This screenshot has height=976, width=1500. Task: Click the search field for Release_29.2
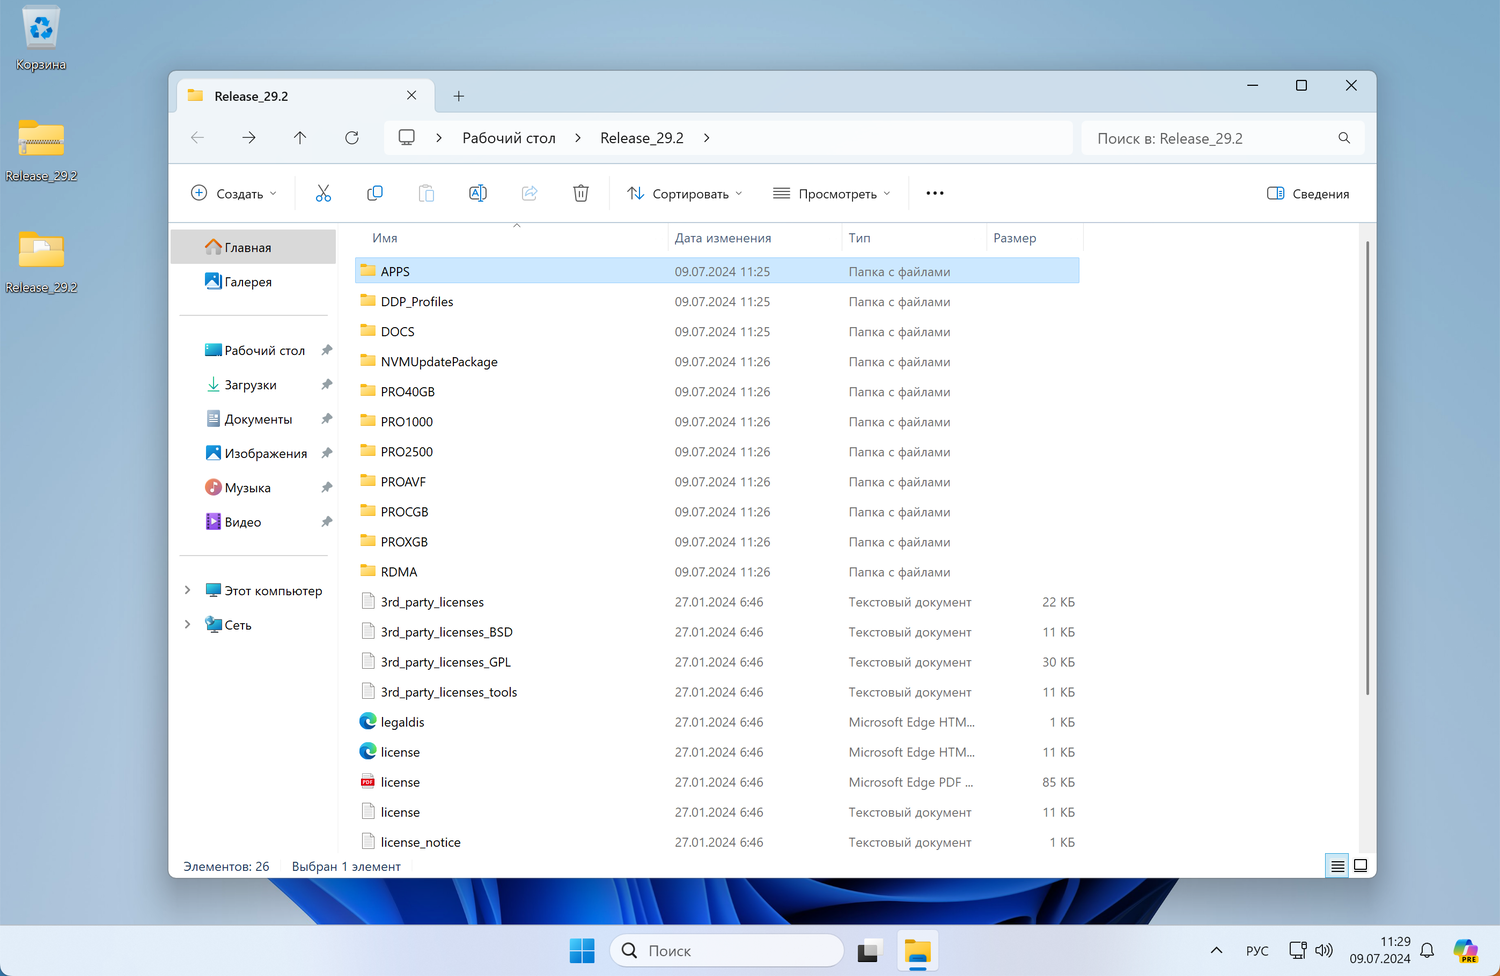[1210, 138]
